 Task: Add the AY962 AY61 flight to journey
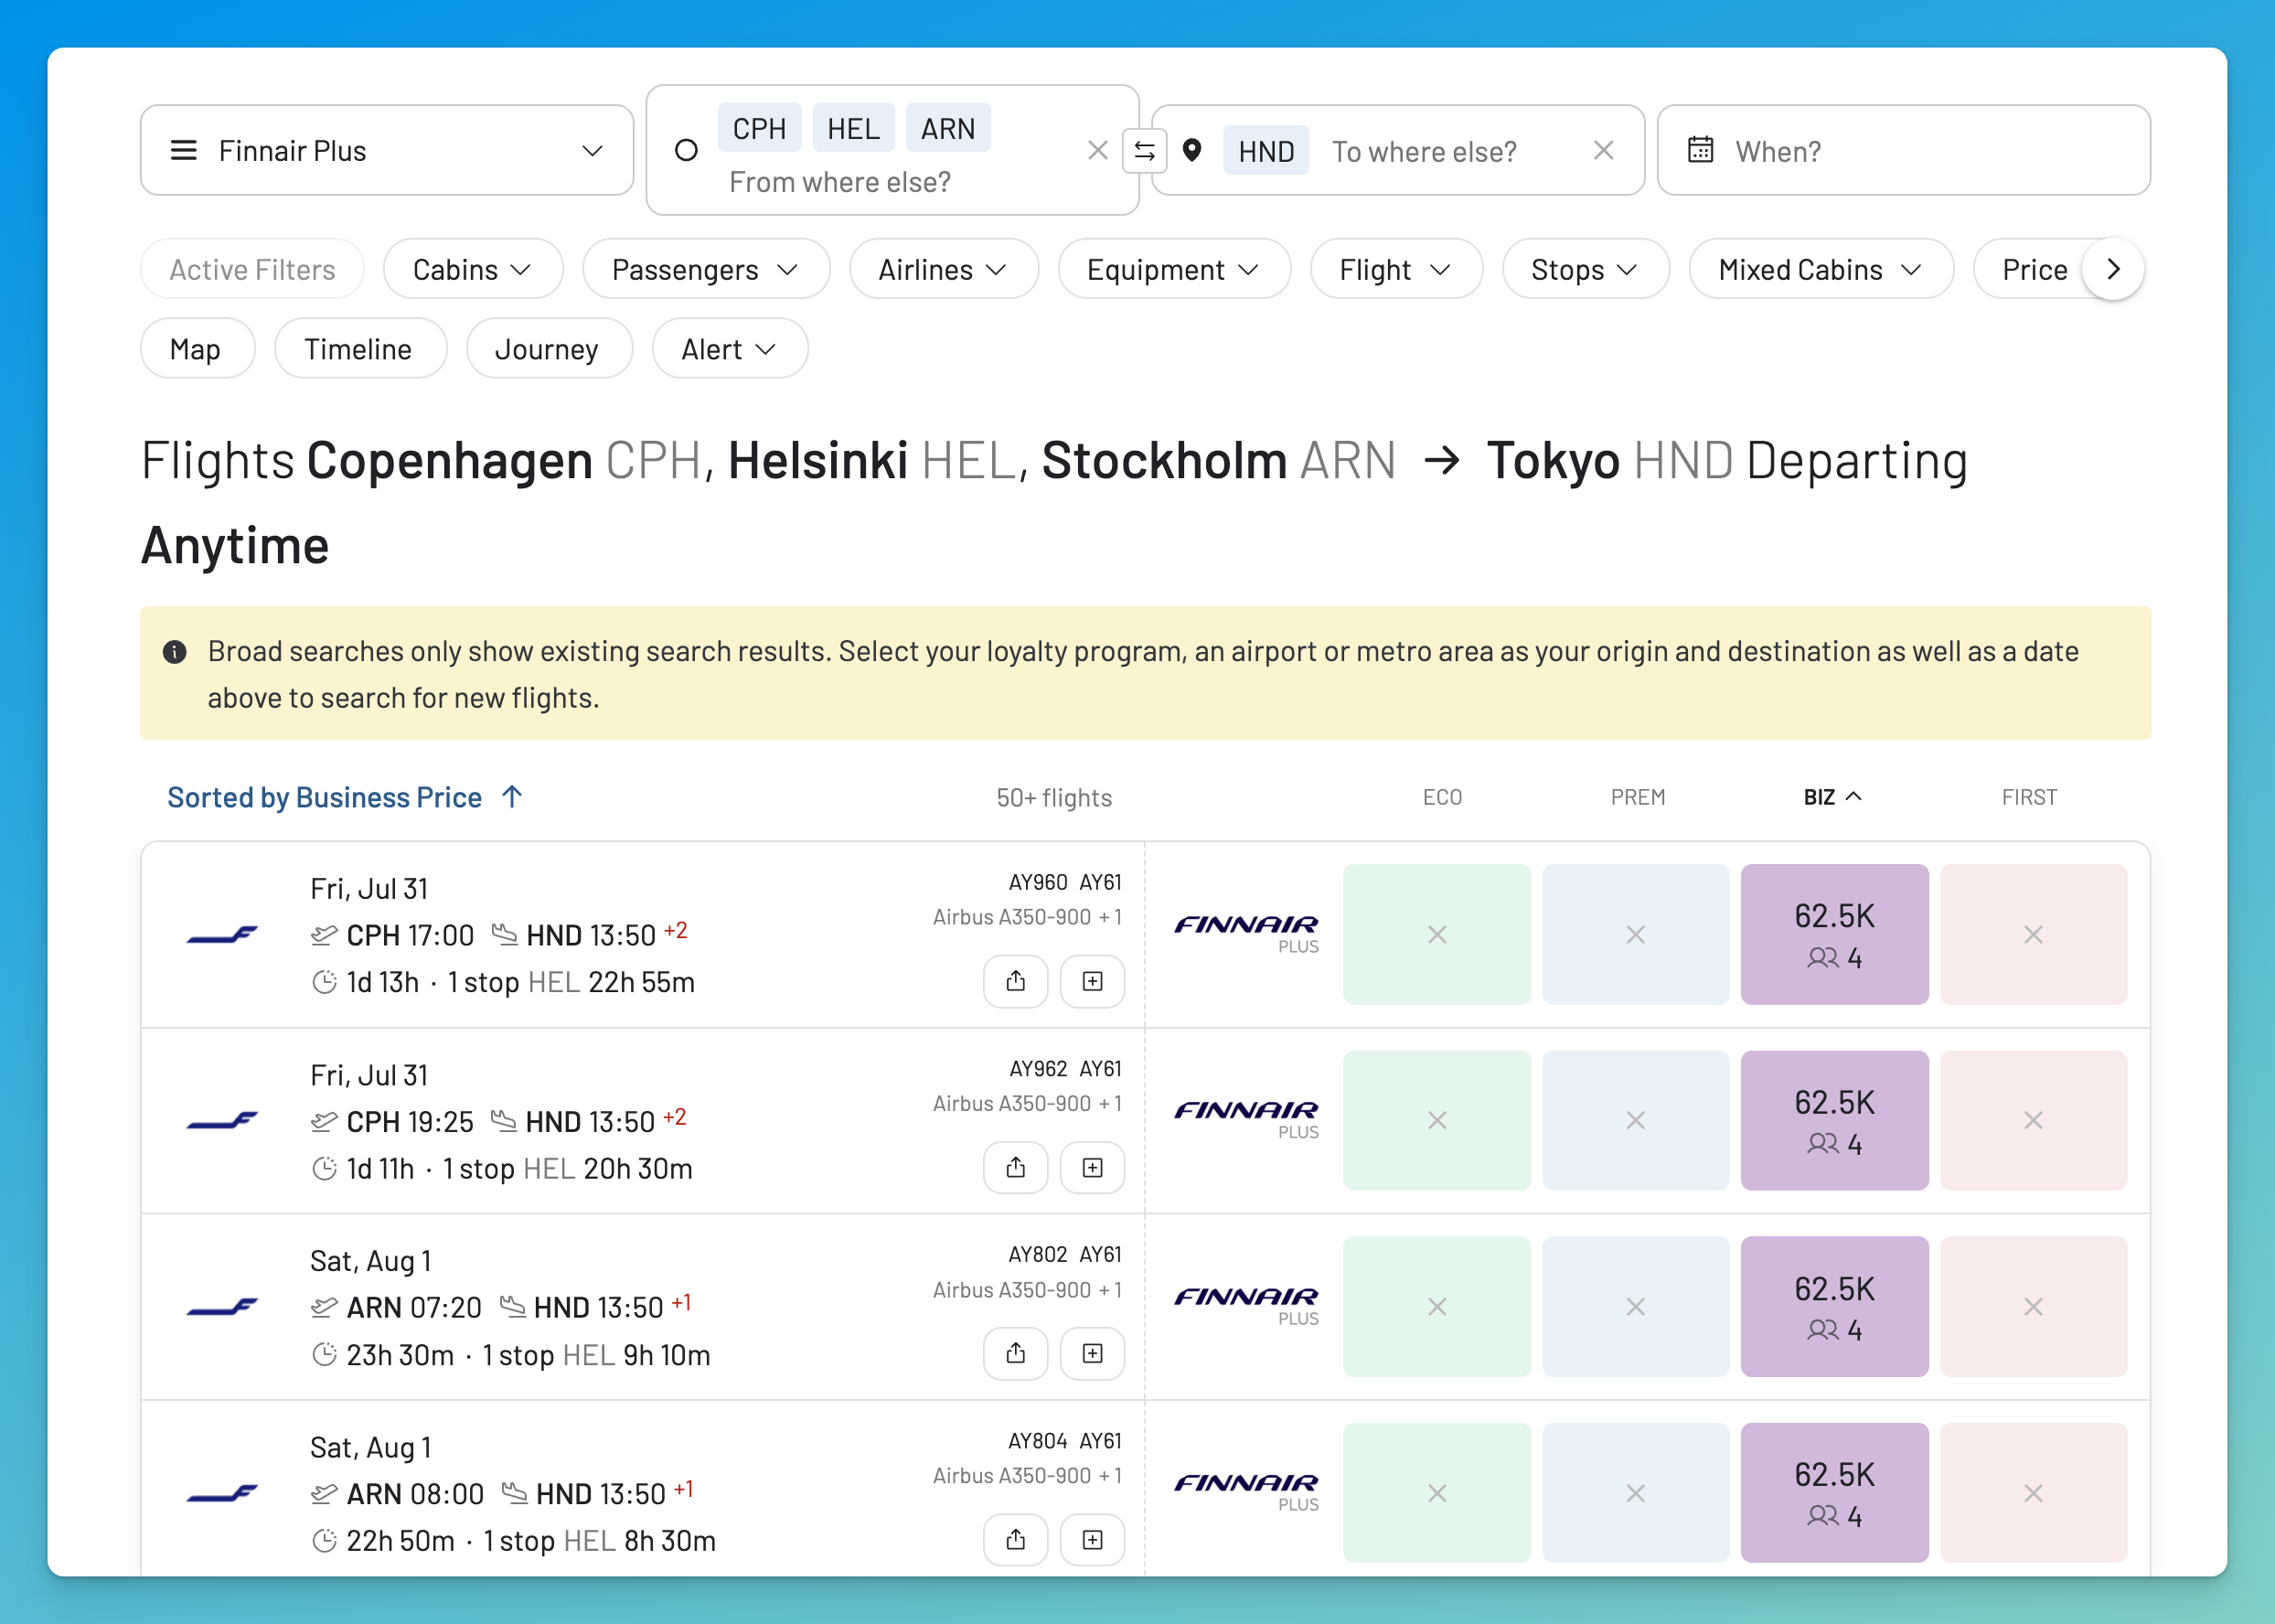tap(1092, 1167)
